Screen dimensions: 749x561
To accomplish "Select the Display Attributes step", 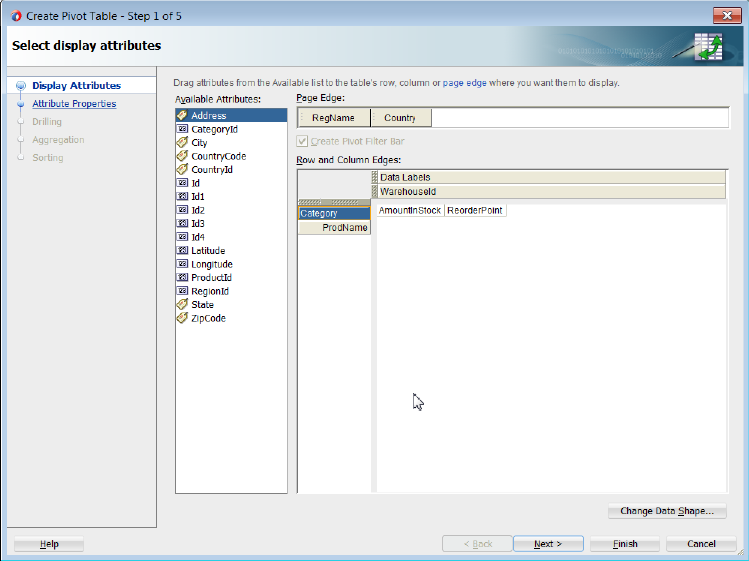I will pos(76,86).
